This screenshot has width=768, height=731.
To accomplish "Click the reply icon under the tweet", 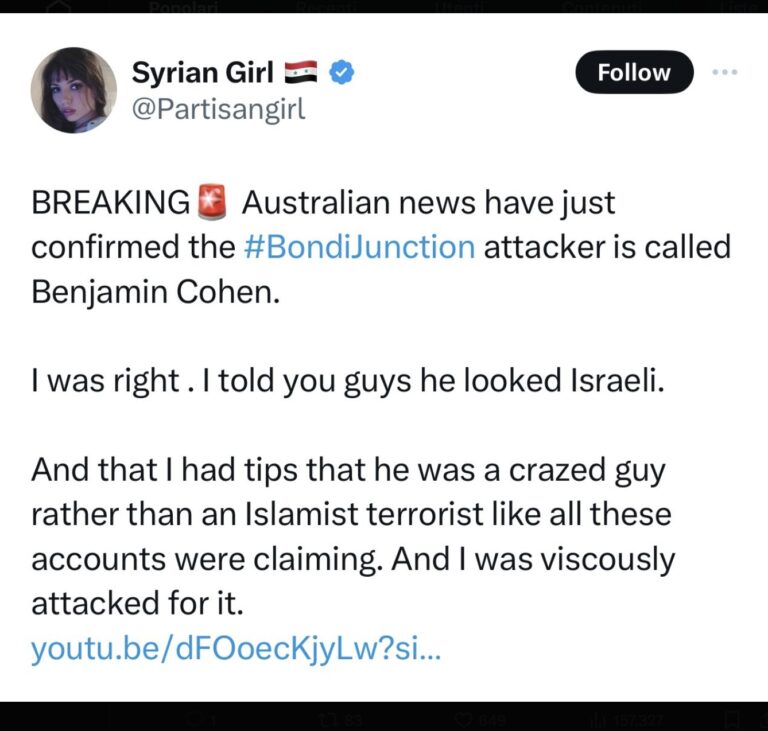I will coord(198,718).
